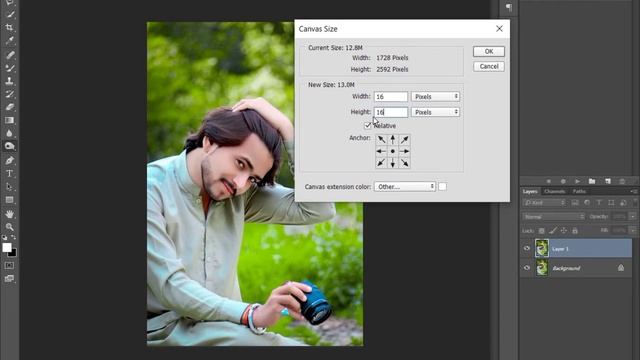Switch to the Channels tab
The image size is (640, 360).
click(554, 191)
